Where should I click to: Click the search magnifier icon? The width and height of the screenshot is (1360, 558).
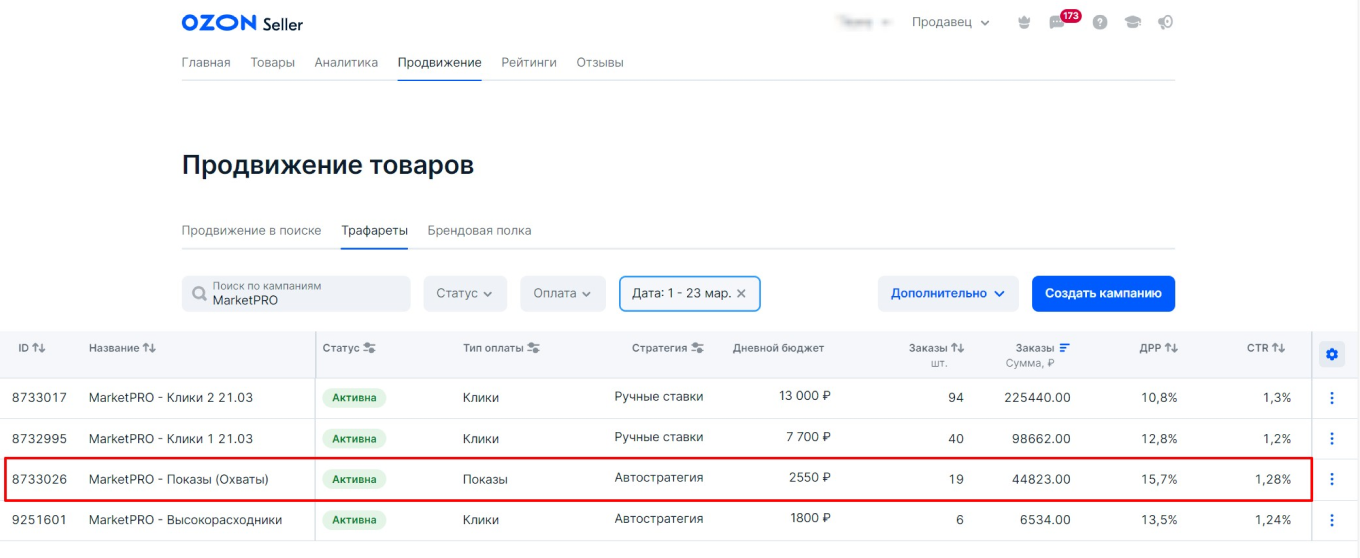[199, 294]
